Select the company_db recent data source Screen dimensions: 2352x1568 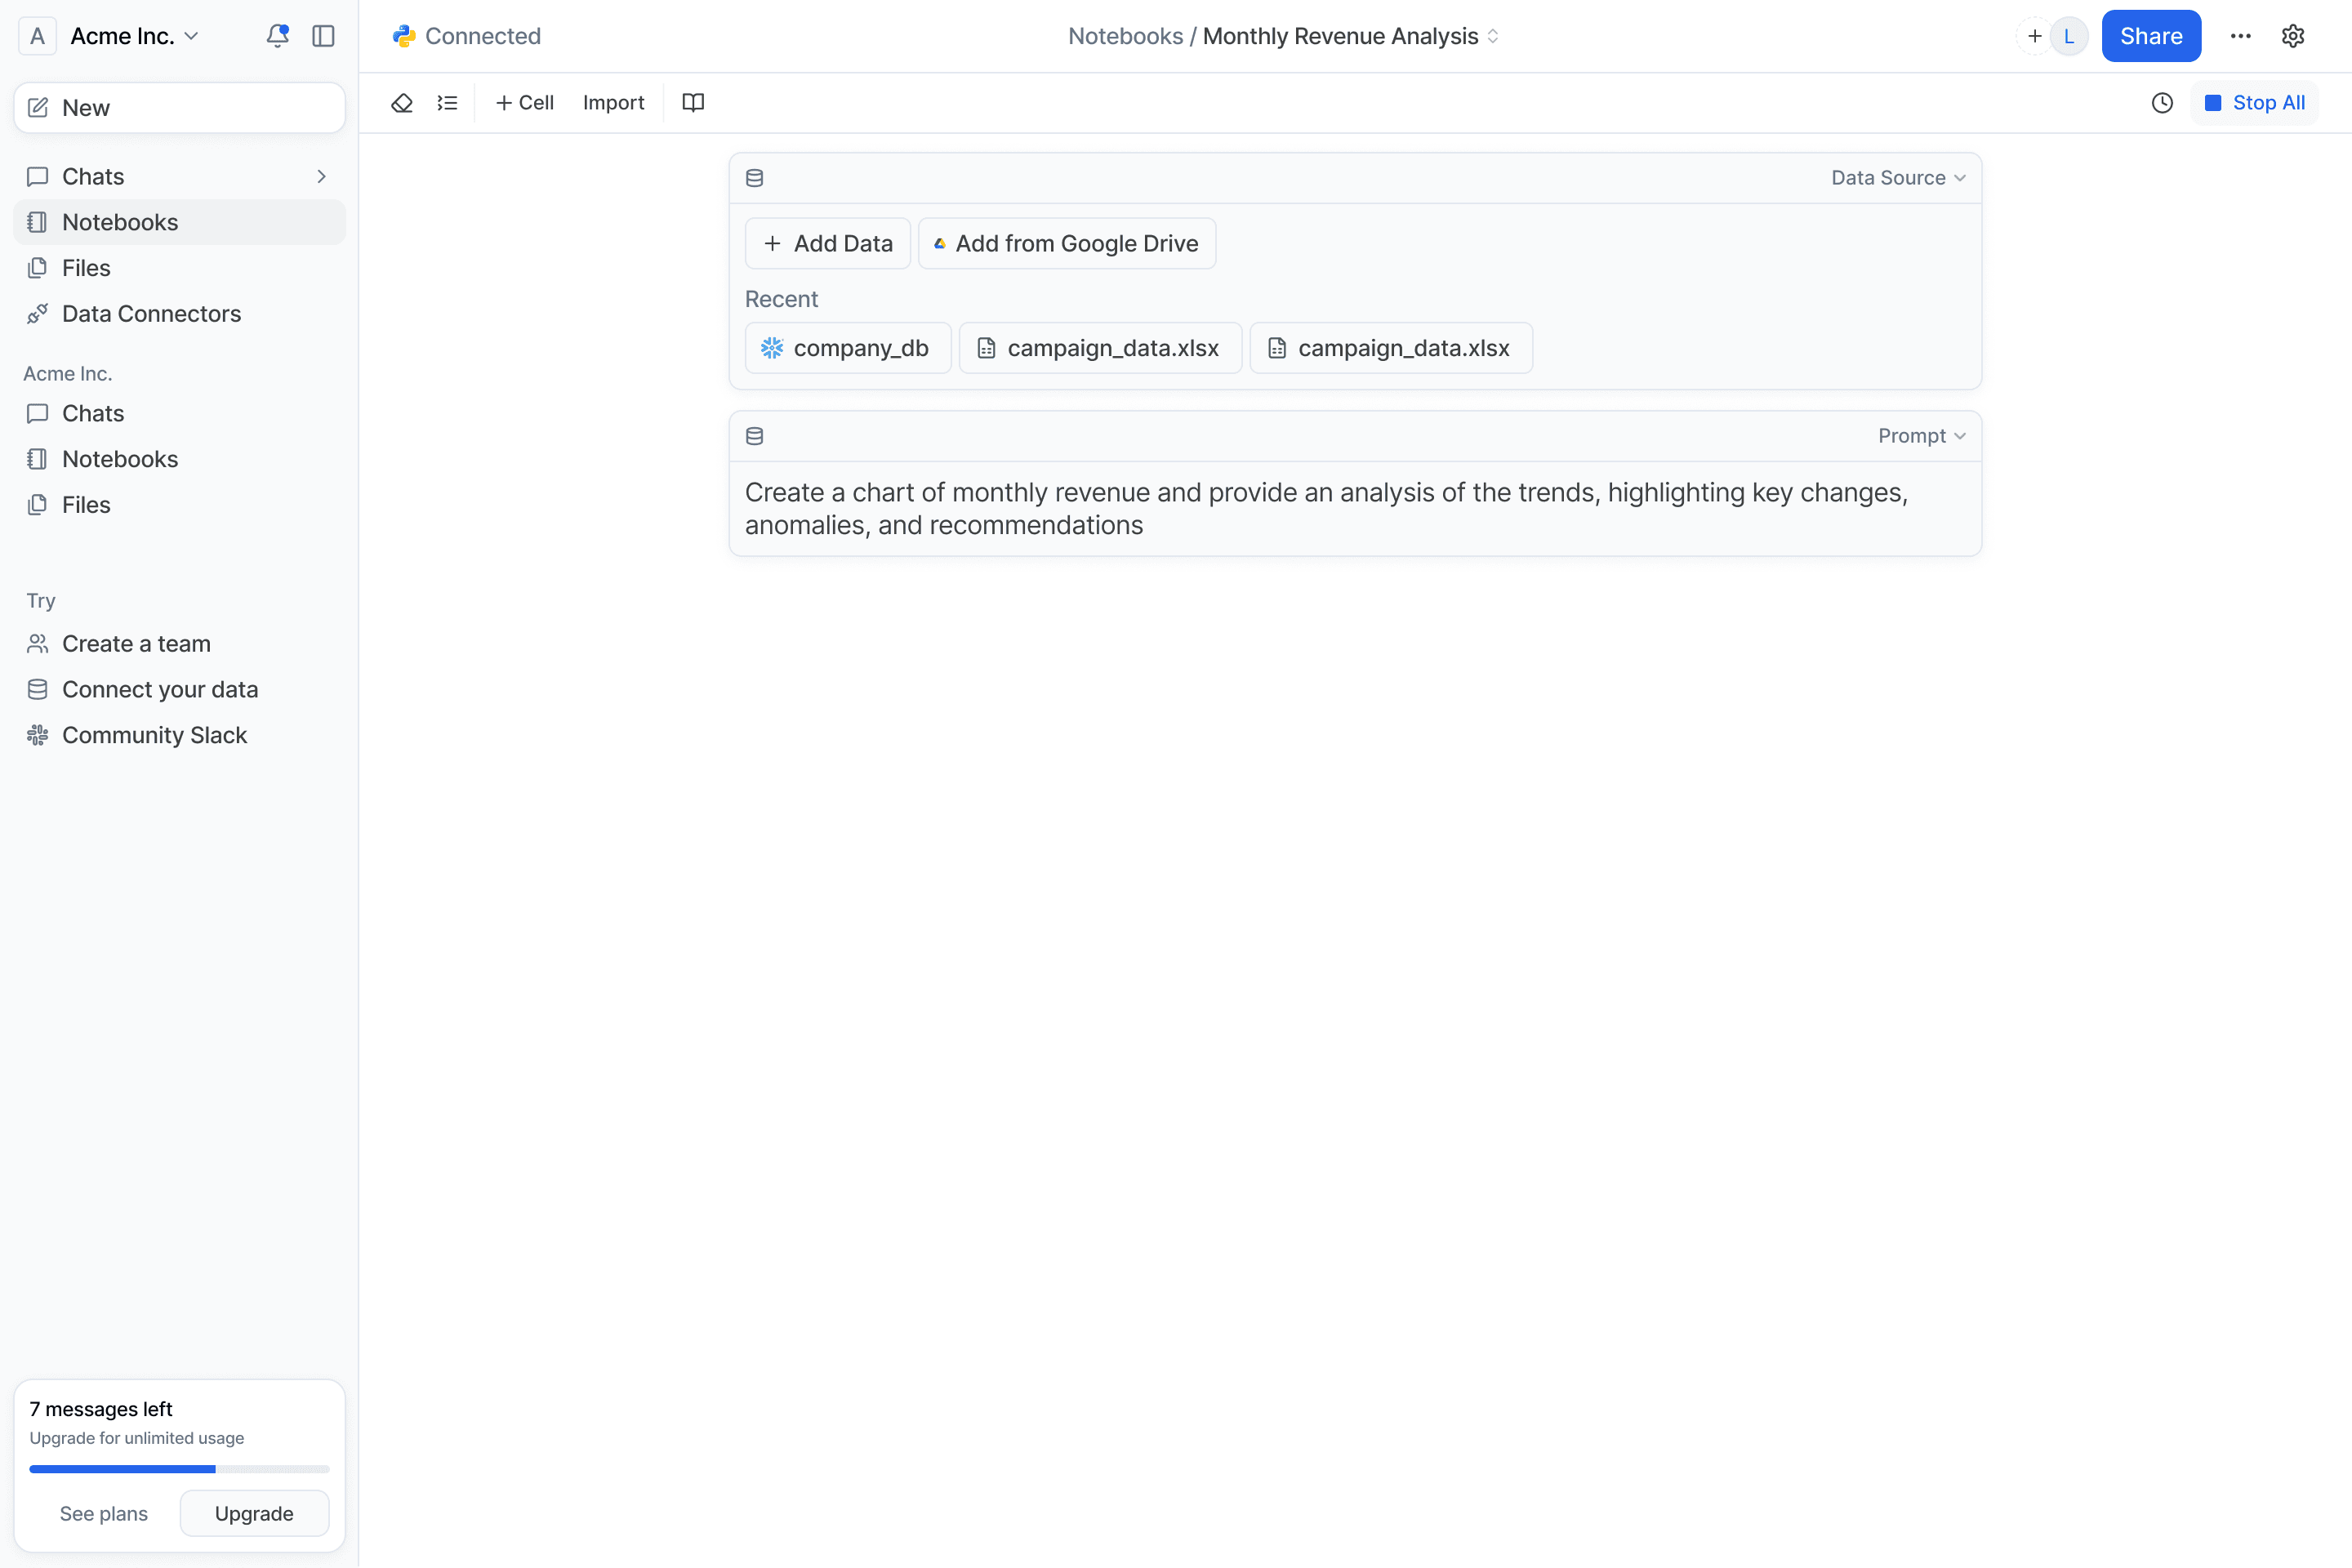pos(847,348)
